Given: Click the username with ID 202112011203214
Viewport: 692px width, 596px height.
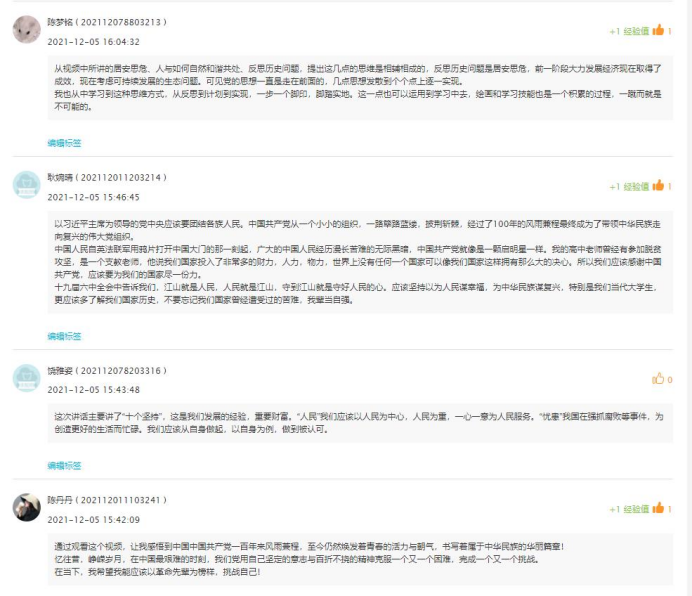Looking at the screenshot, I should point(107,177).
